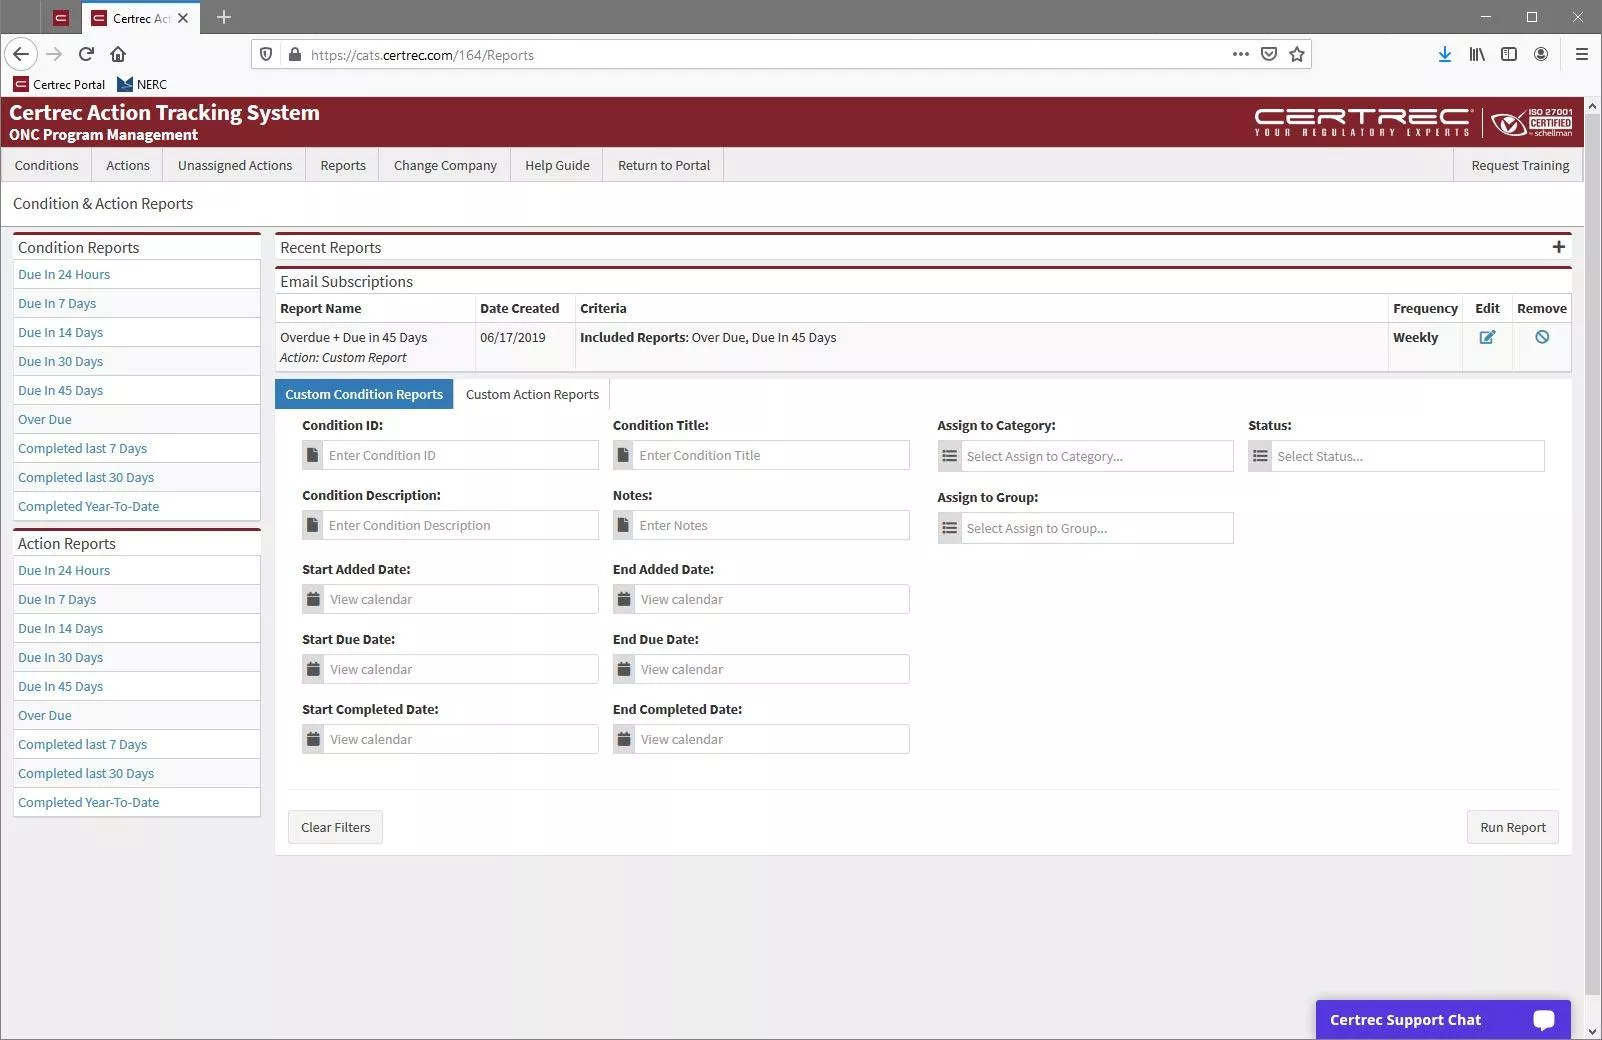Screen dimensions: 1602x1040
Task: Open Change Company menu item
Action: (445, 165)
